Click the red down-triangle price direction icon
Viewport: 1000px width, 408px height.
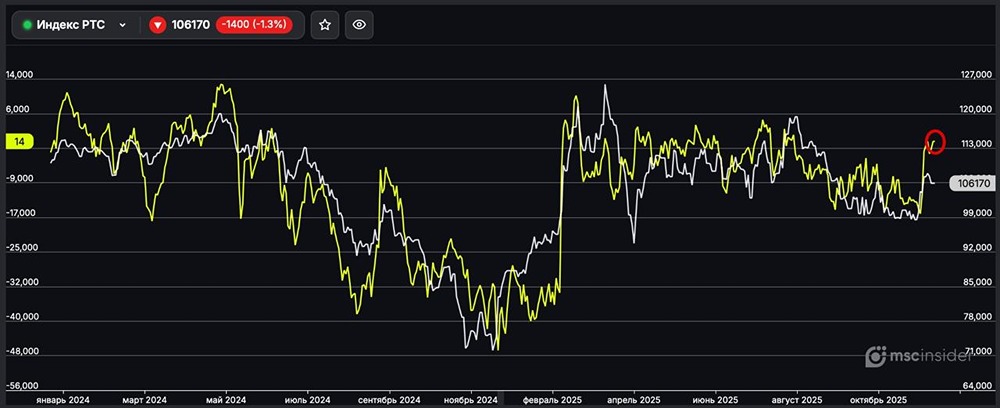pos(158,25)
